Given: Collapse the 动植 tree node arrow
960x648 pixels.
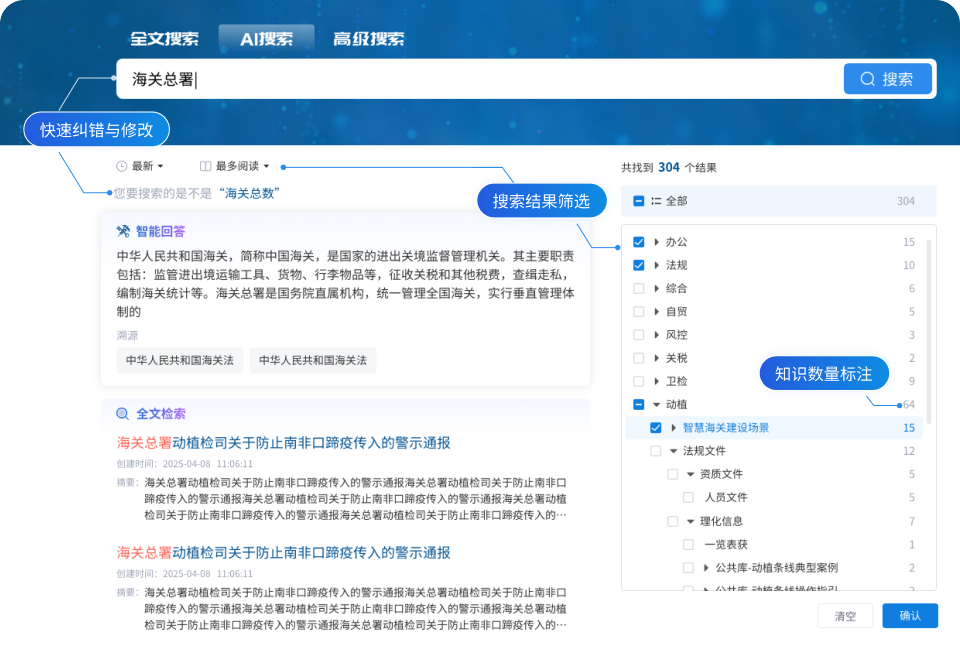Looking at the screenshot, I should tap(656, 405).
